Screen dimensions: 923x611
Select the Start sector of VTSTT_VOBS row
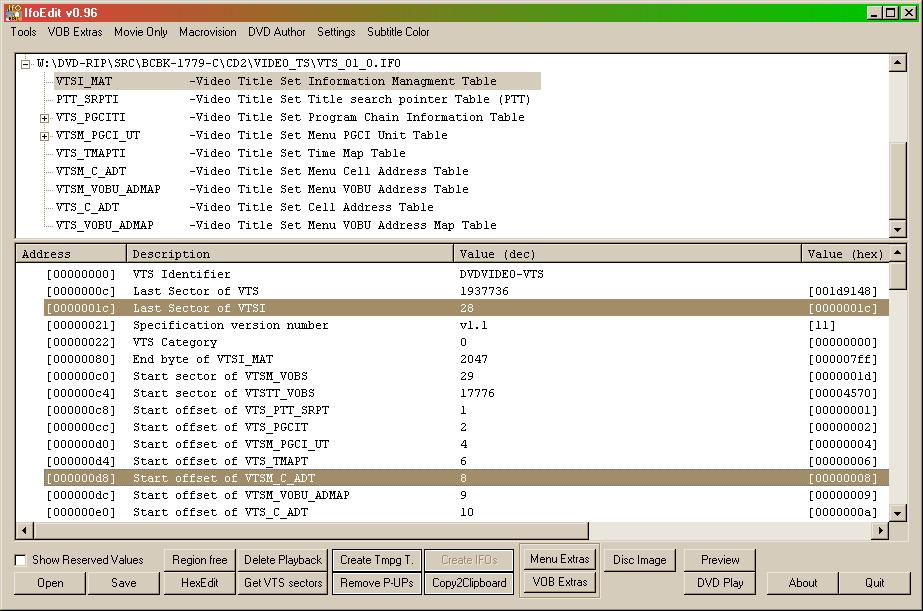(466, 393)
